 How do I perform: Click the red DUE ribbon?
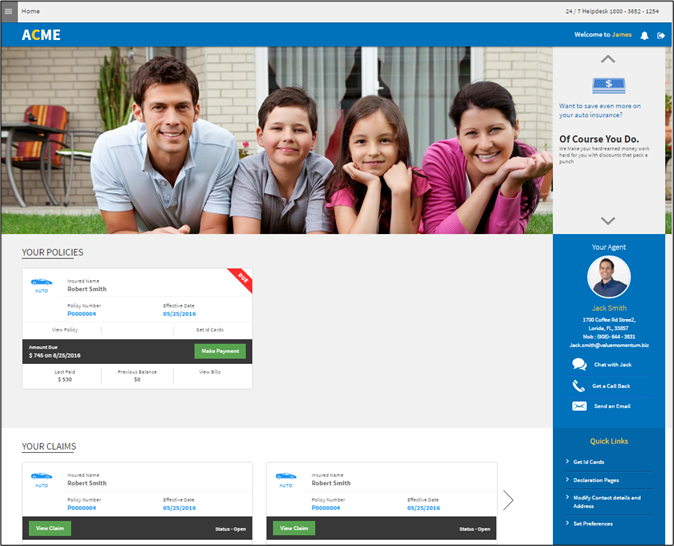tap(242, 279)
